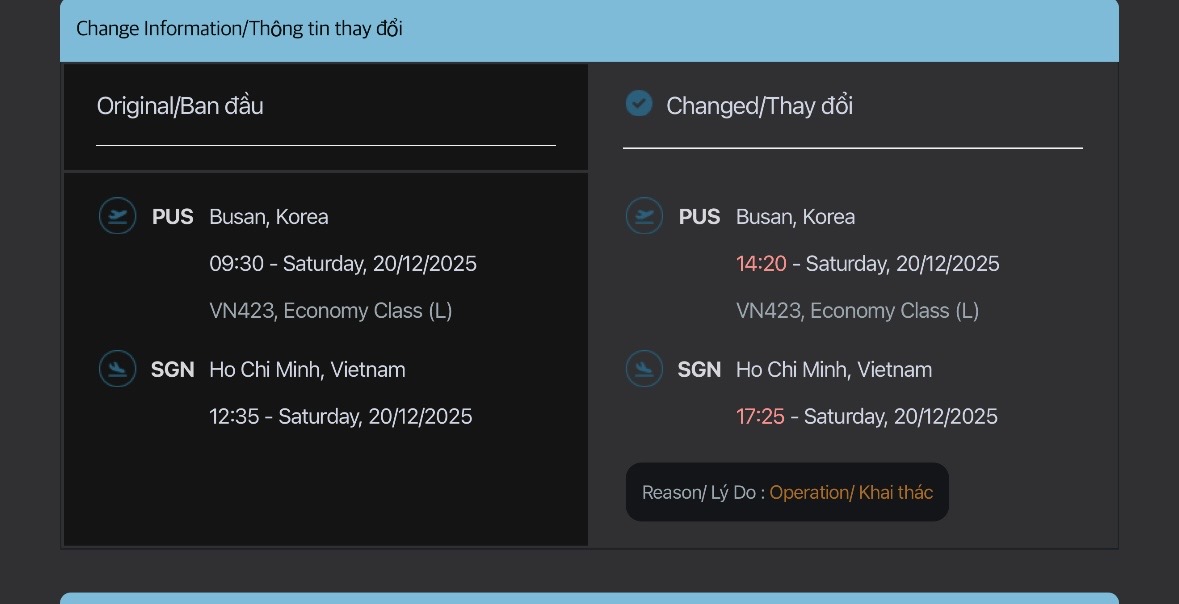
Task: Click the PUS airport code in Original column
Action: [x=173, y=217]
